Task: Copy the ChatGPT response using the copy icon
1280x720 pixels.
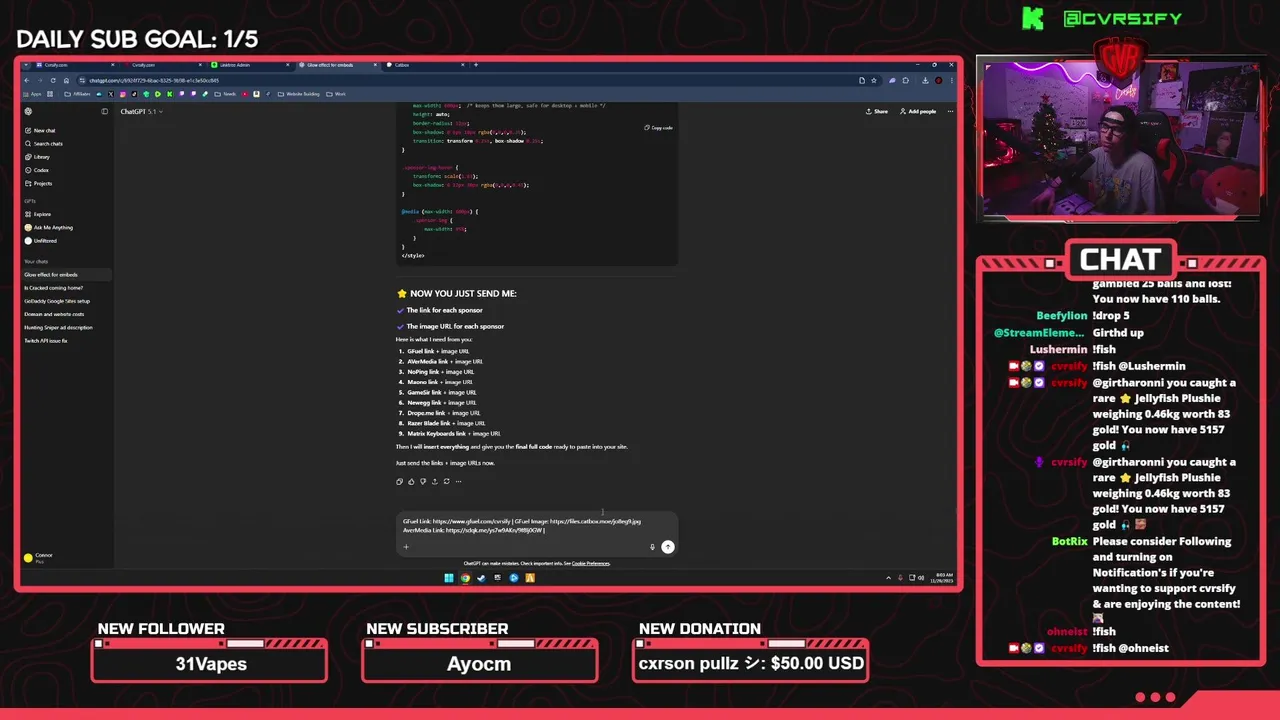Action: [x=399, y=481]
